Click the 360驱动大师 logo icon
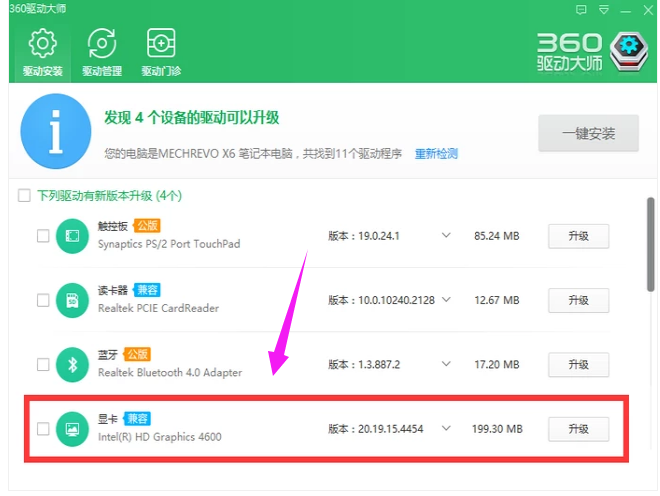Screen dimensions: 660x496 [x=629, y=52]
